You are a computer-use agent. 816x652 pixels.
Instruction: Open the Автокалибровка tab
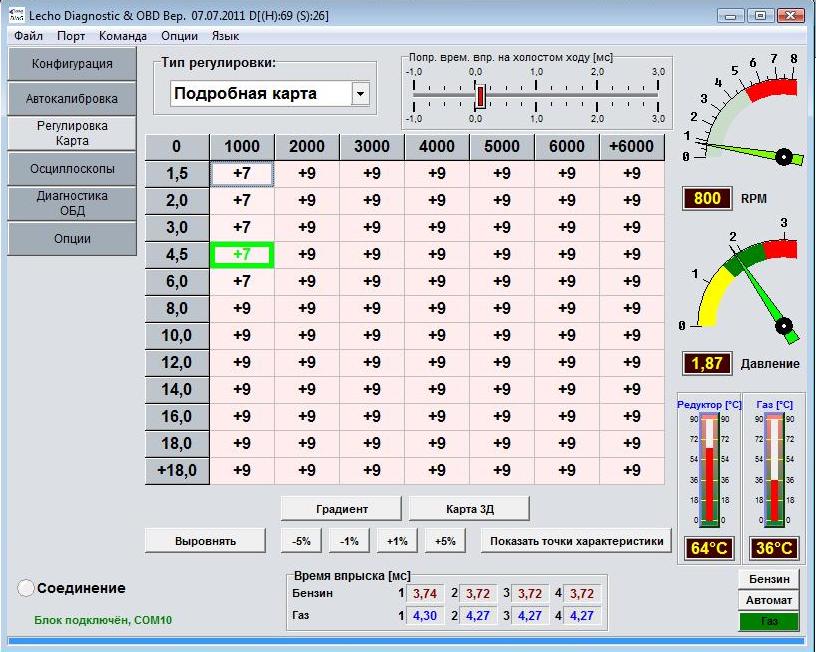tap(72, 99)
